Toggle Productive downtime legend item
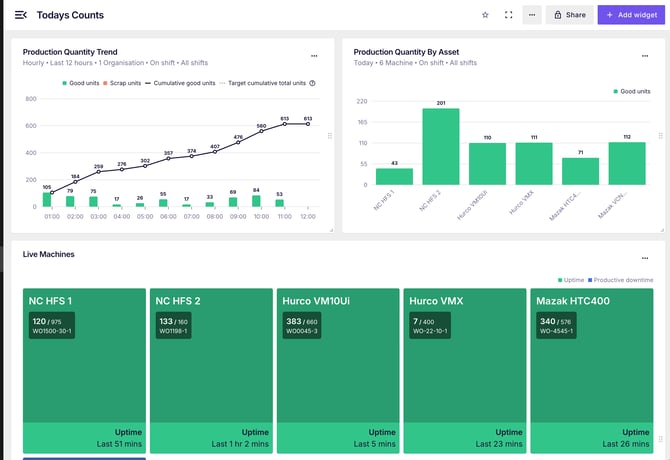Image resolution: width=670 pixels, height=460 pixels. [x=620, y=280]
